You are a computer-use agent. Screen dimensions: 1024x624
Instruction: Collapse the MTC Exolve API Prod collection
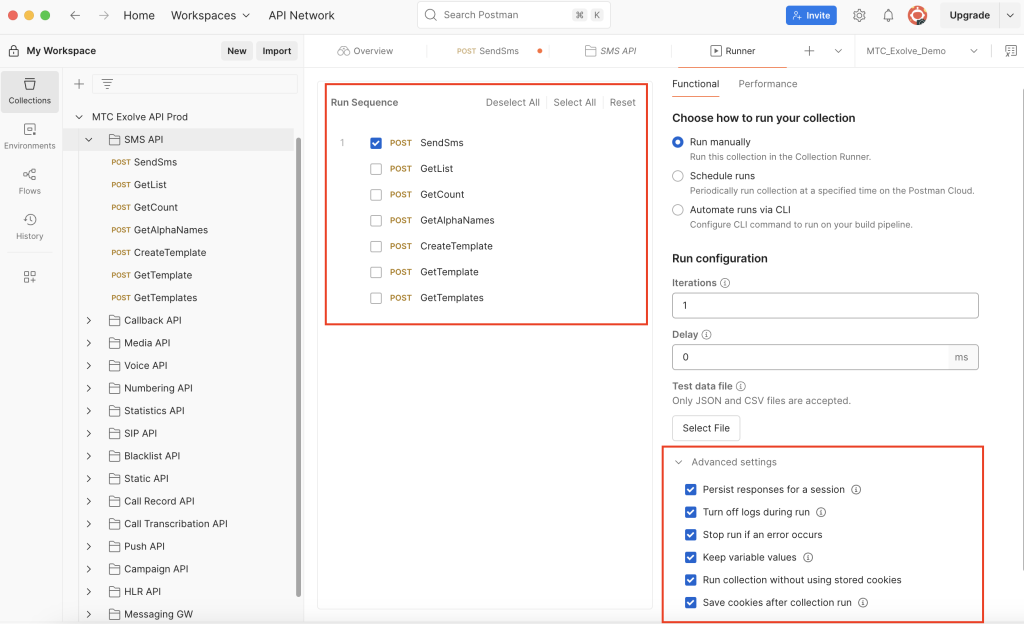79,117
